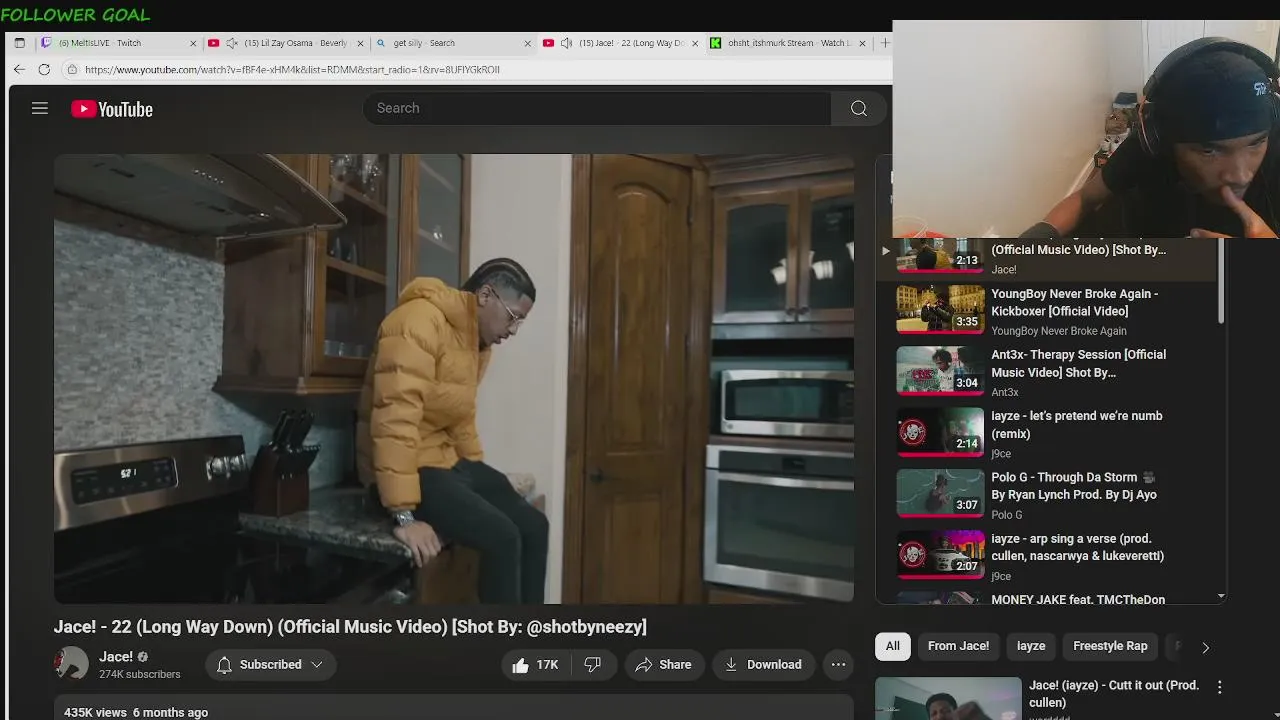Switch to the MeltisLIVE Twitch tab

[x=118, y=43]
